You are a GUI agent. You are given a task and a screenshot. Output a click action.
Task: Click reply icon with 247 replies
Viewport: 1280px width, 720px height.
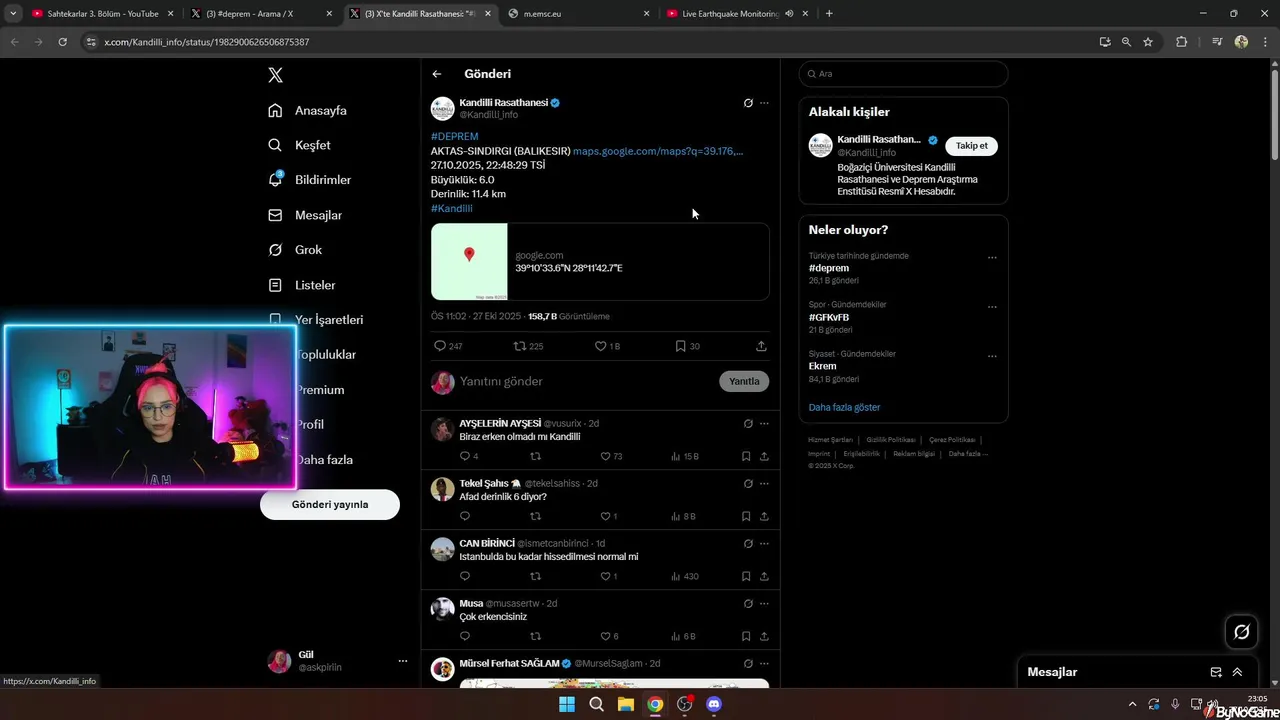(440, 346)
